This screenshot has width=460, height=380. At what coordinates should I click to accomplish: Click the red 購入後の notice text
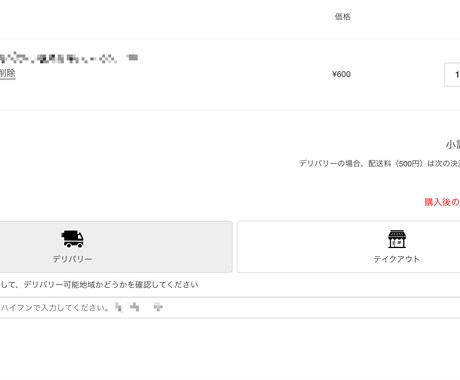pyautogui.click(x=442, y=202)
